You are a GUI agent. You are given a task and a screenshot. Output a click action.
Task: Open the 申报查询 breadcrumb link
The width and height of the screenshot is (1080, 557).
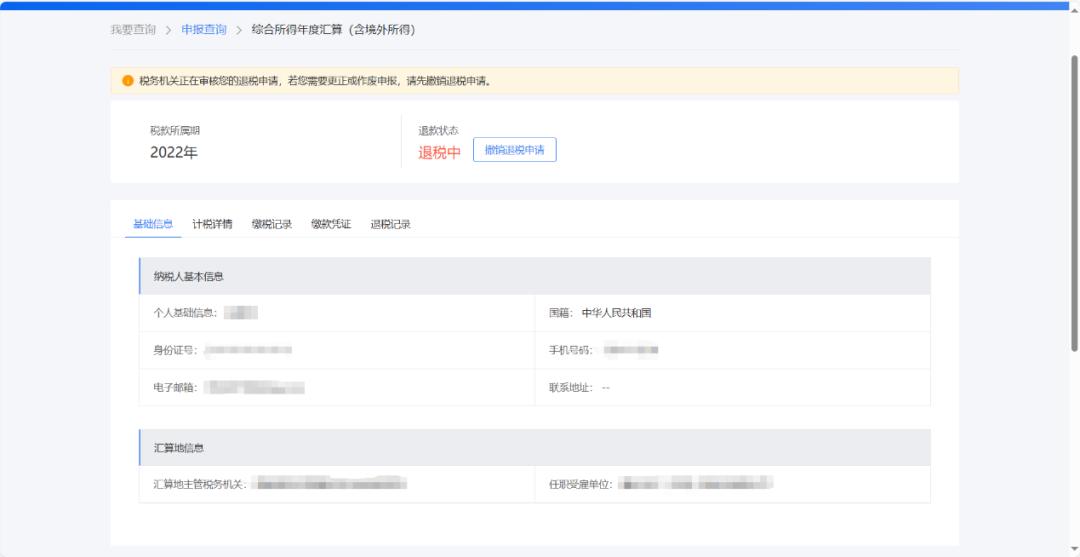(204, 30)
